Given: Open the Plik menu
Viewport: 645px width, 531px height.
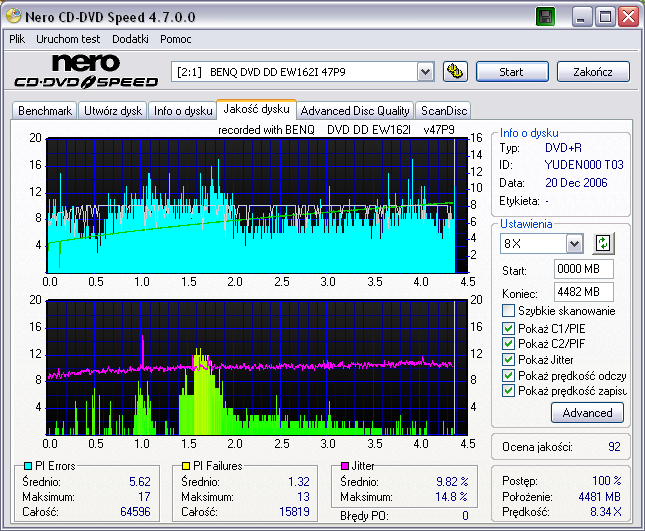Looking at the screenshot, I should tap(17, 39).
